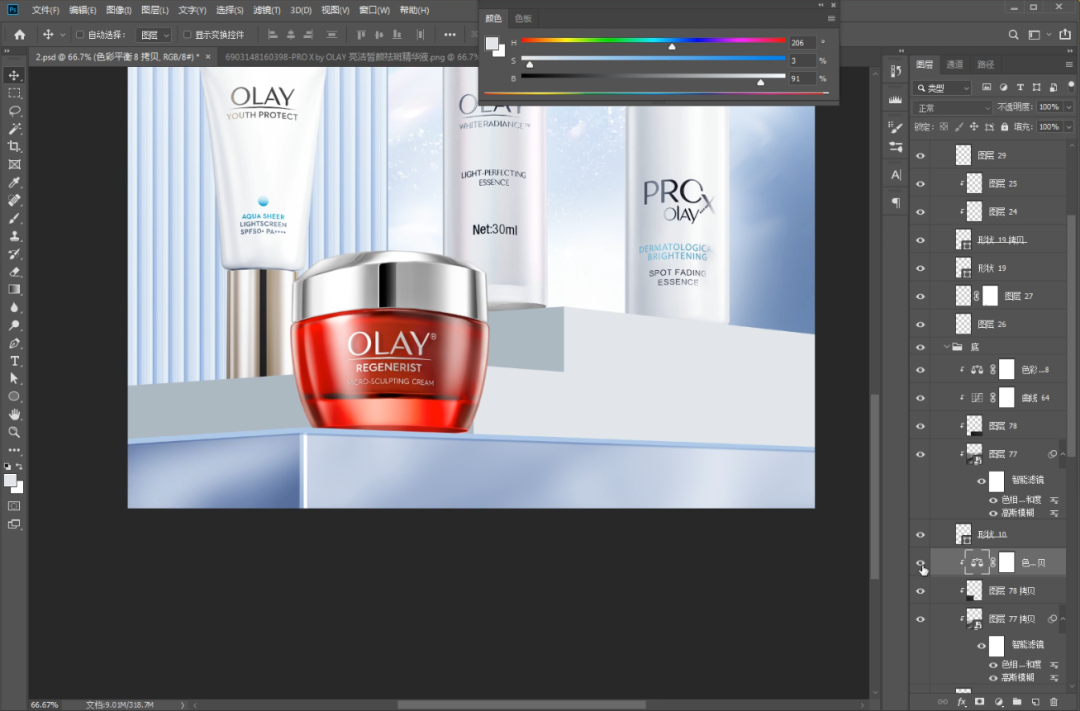Screen dimensions: 1080x711
Task: Select the Gradient tool
Action: pos(14,289)
